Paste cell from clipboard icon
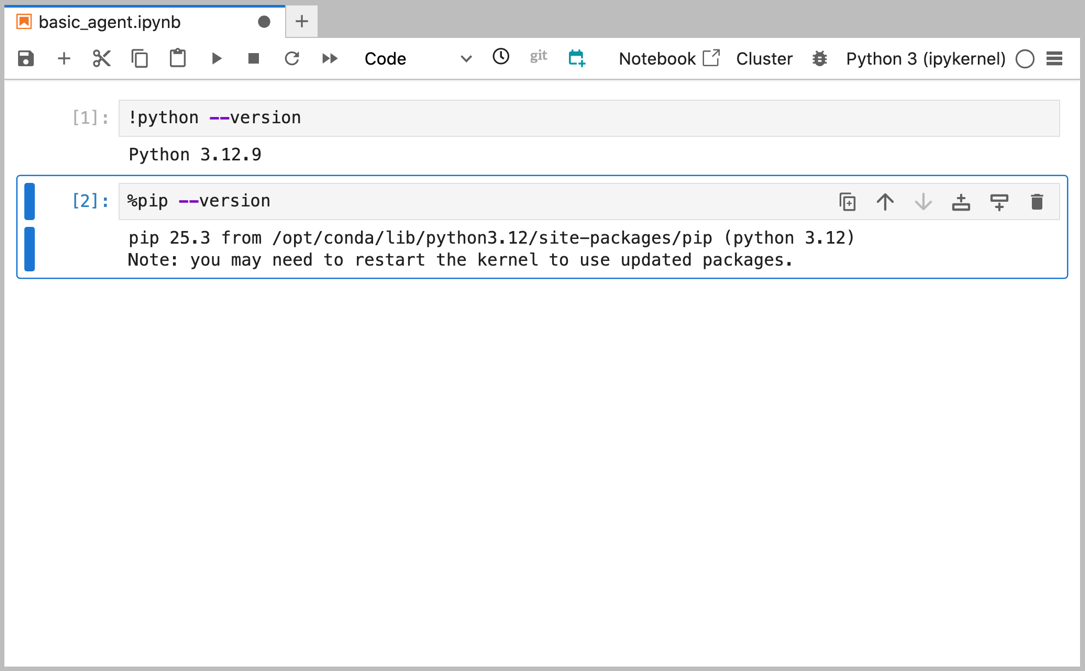1085x671 pixels. pyautogui.click(x=178, y=58)
